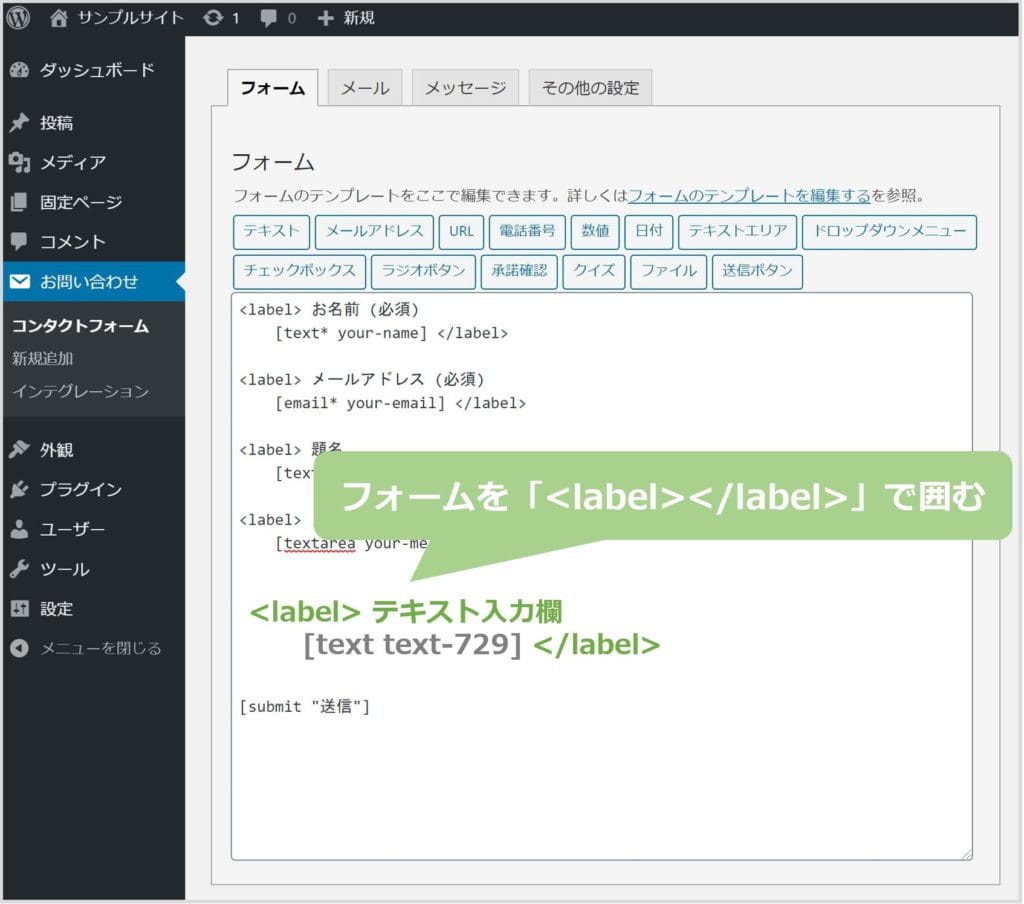Open updates via the refresh icon
Image resolution: width=1024 pixels, height=904 pixels.
tap(213, 18)
